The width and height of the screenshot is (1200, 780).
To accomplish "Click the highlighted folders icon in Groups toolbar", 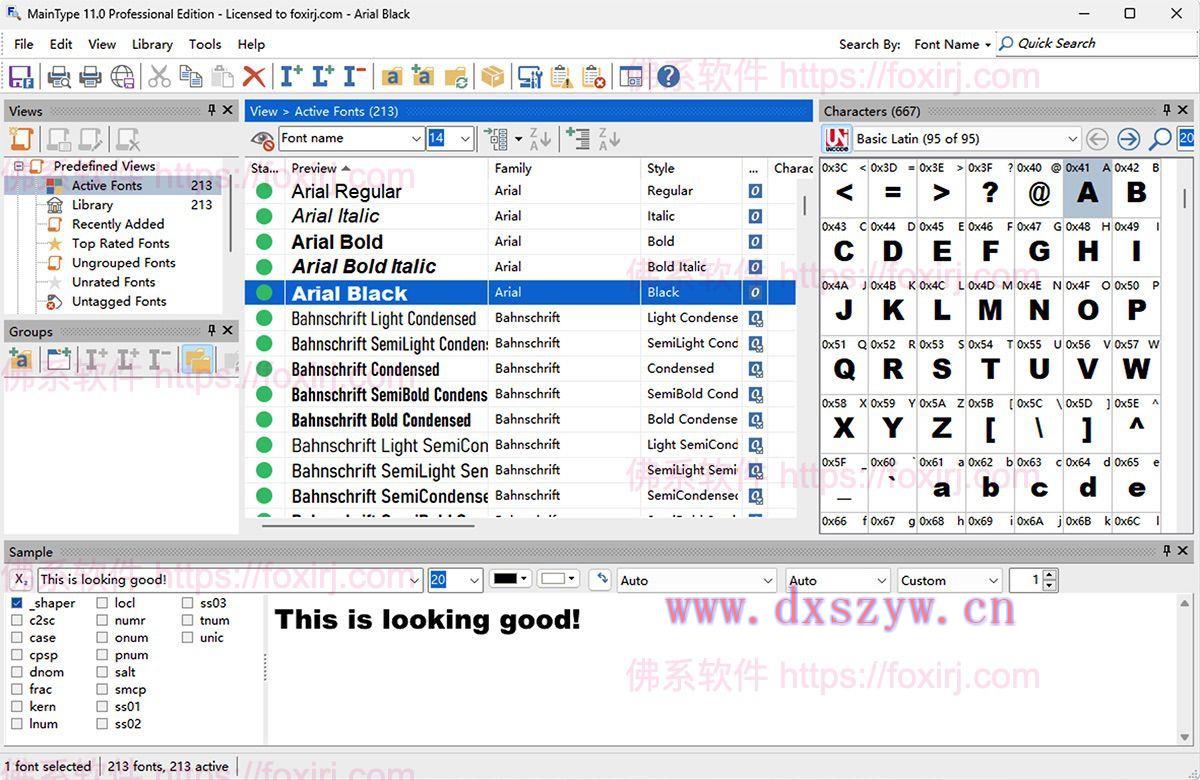I will (197, 360).
